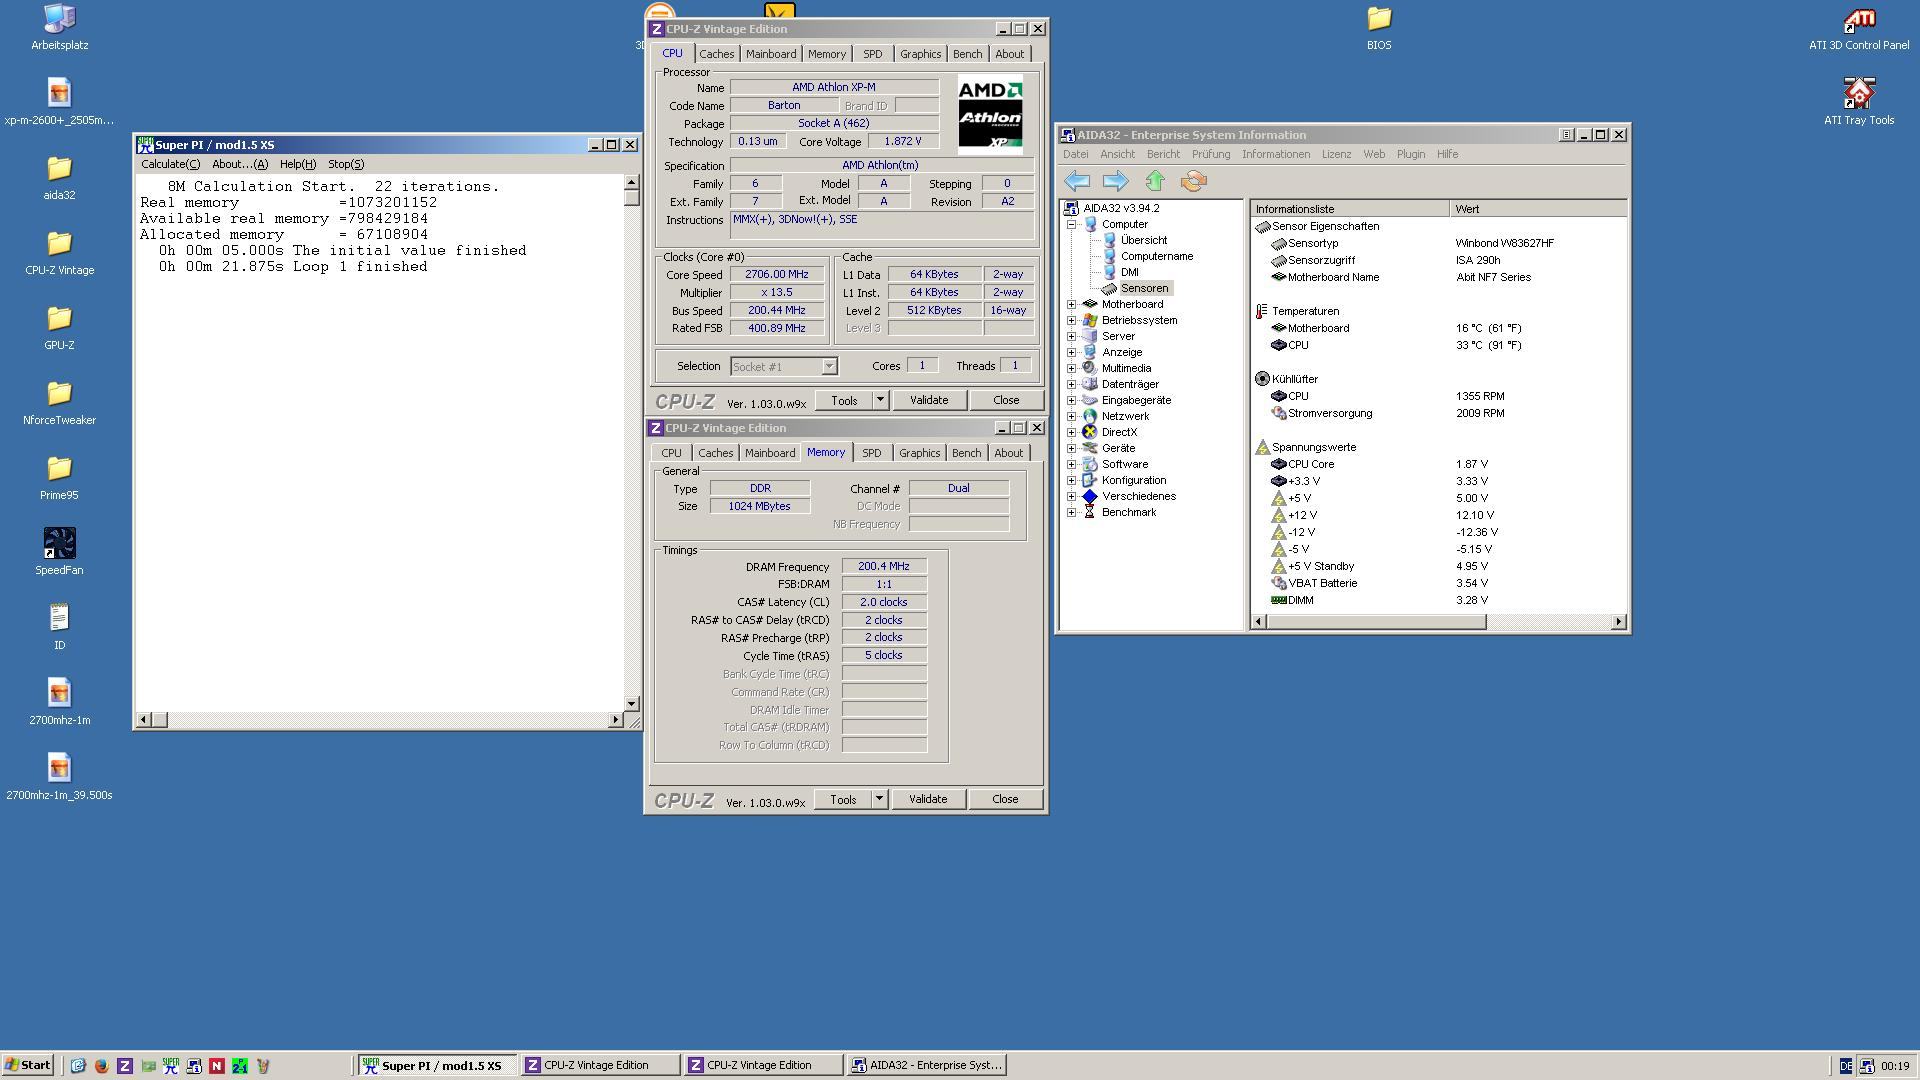Expand the Motherboard tree node in AIDA32
Image resolution: width=1920 pixels, height=1080 pixels.
coord(1071,305)
